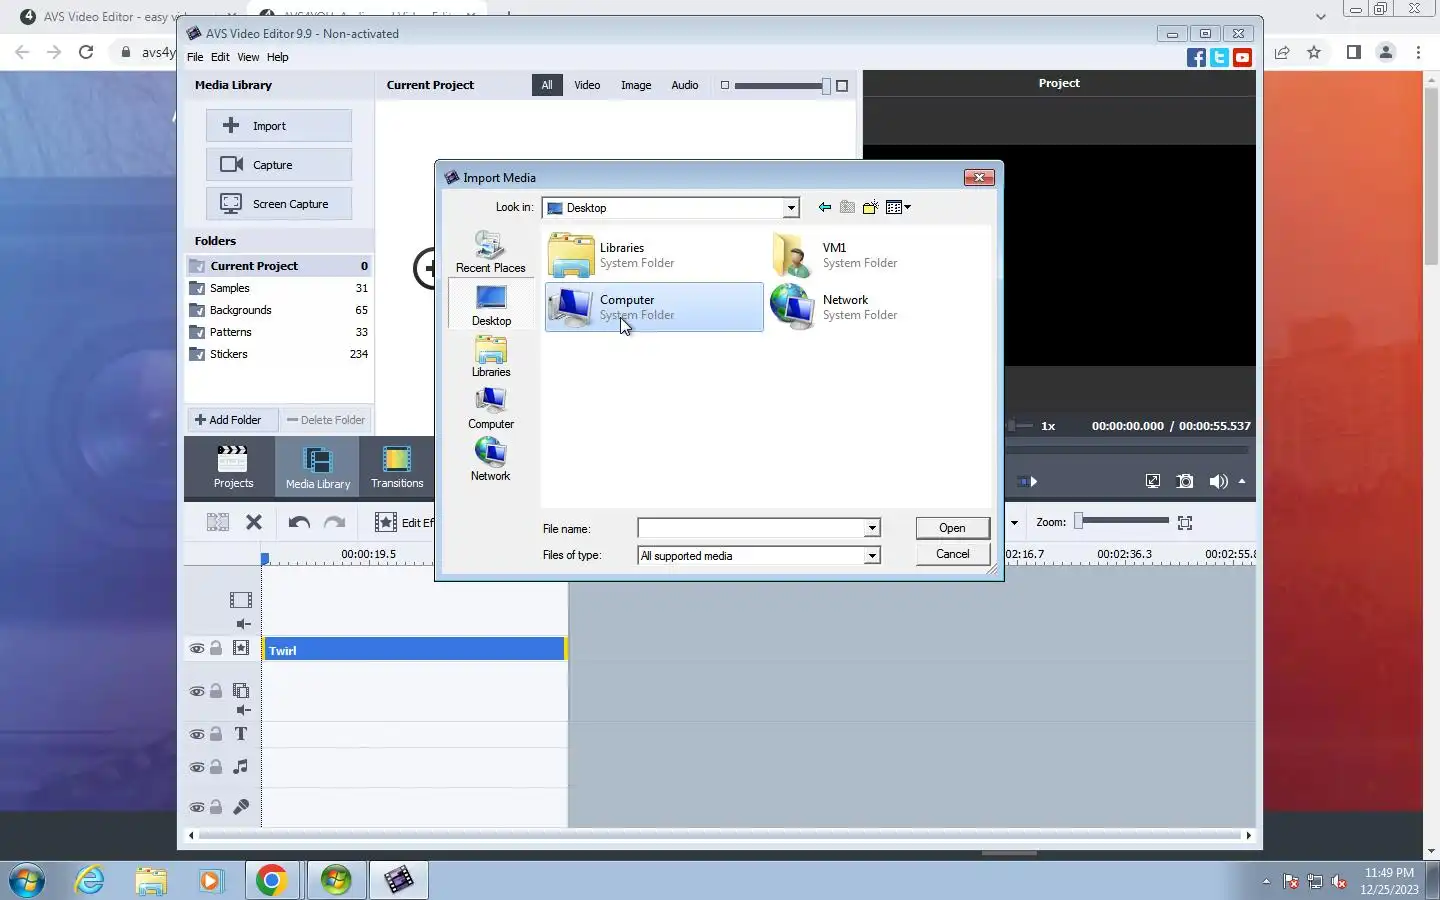1440x900 pixels.
Task: Toggle visibility eye of music track
Action: coord(197,768)
